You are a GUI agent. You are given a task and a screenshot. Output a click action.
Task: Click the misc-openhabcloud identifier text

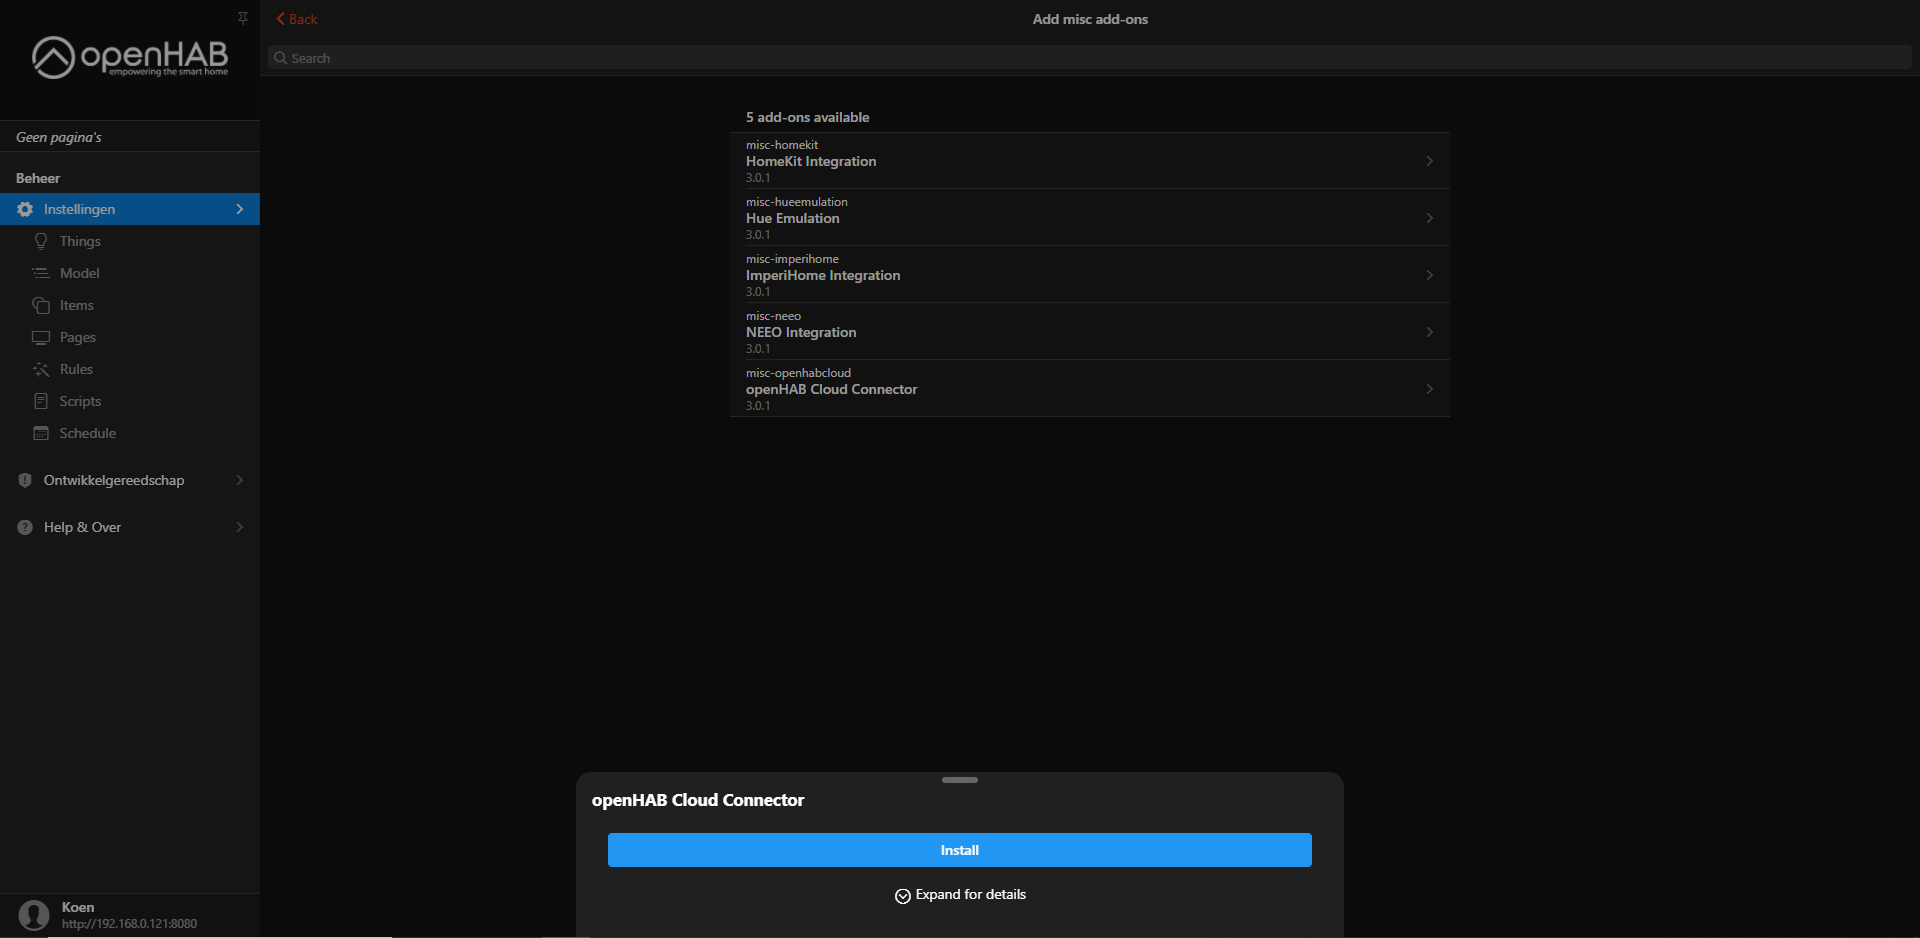(x=798, y=373)
